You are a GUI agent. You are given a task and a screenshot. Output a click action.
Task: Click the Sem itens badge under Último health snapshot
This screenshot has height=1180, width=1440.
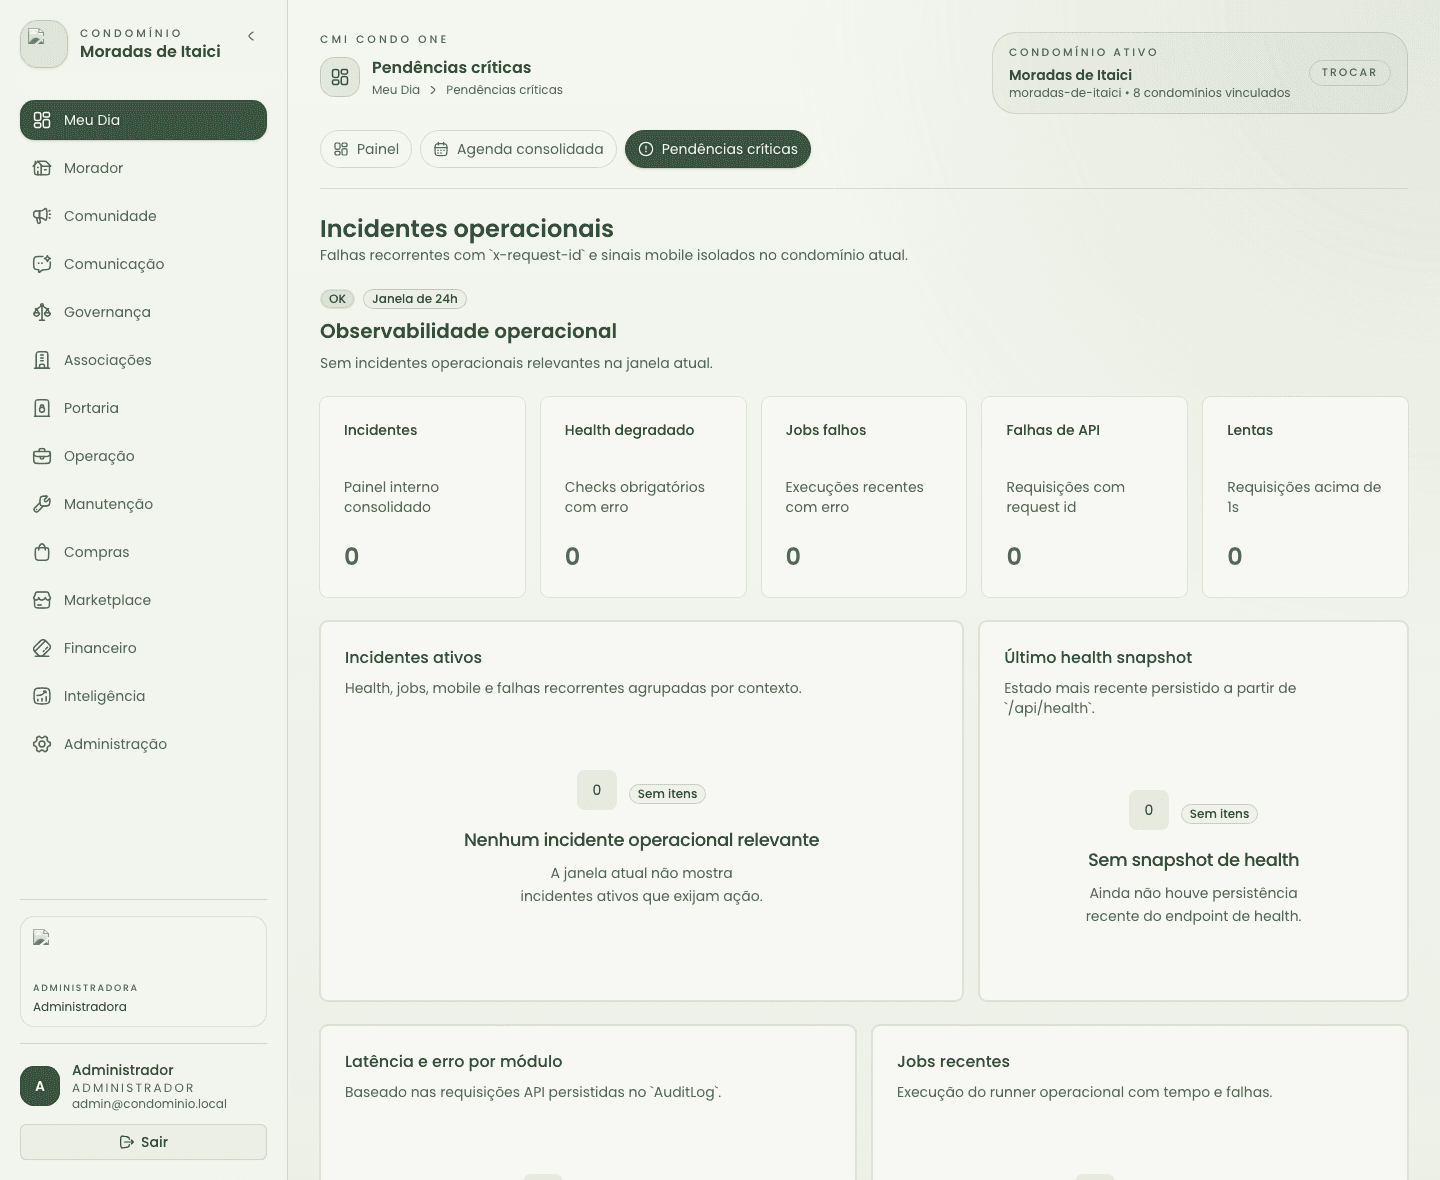pyautogui.click(x=1219, y=814)
